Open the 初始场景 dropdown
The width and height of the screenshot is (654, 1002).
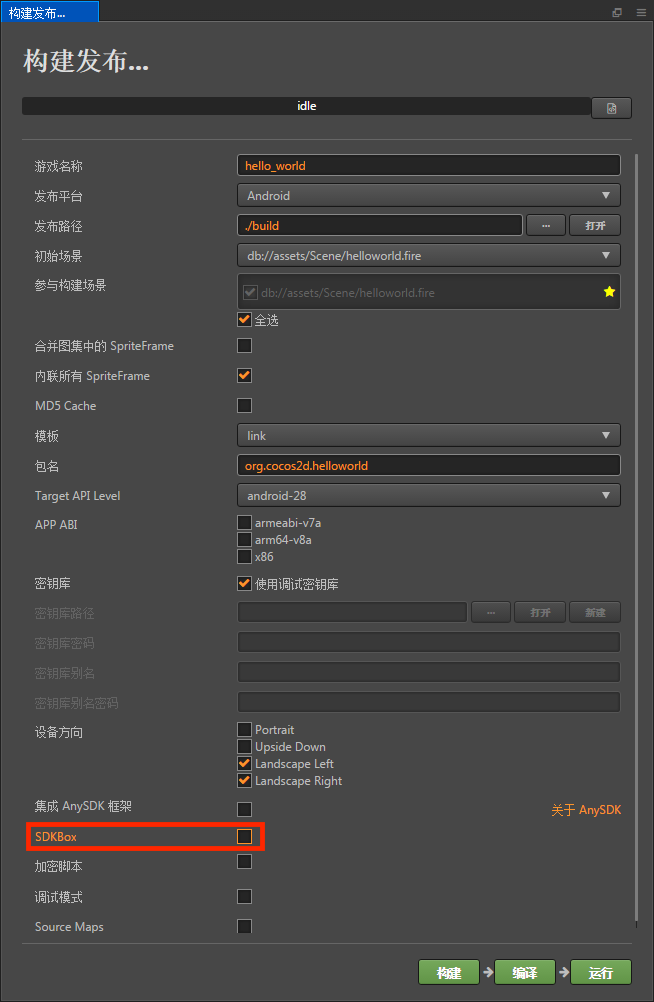(x=429, y=256)
